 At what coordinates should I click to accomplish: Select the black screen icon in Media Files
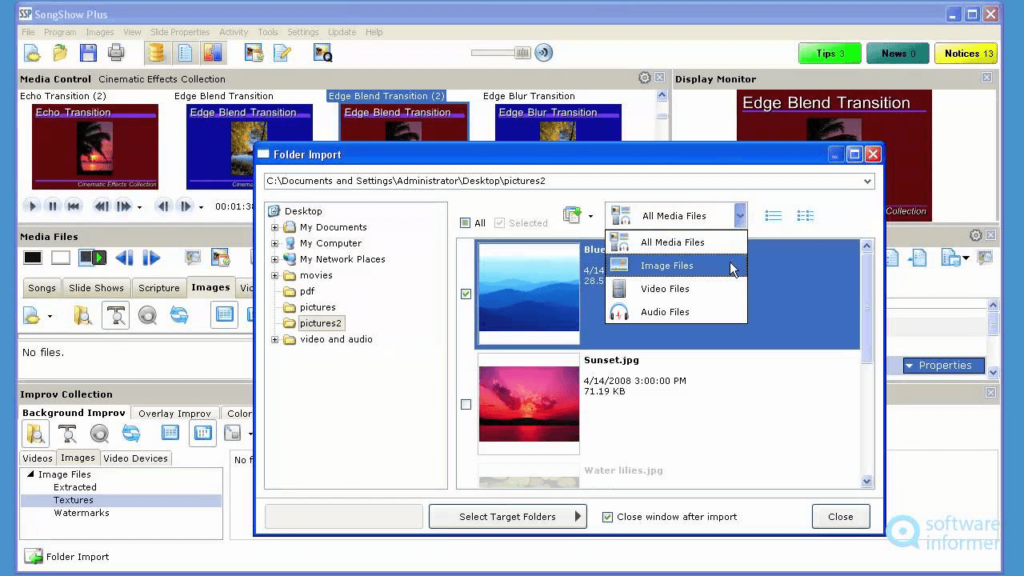point(33,258)
